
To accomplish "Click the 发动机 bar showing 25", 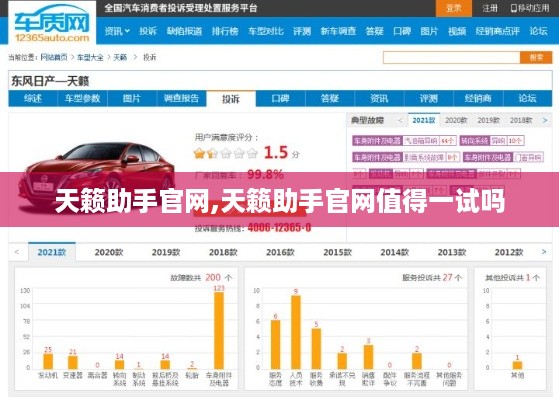I will coord(48,361).
